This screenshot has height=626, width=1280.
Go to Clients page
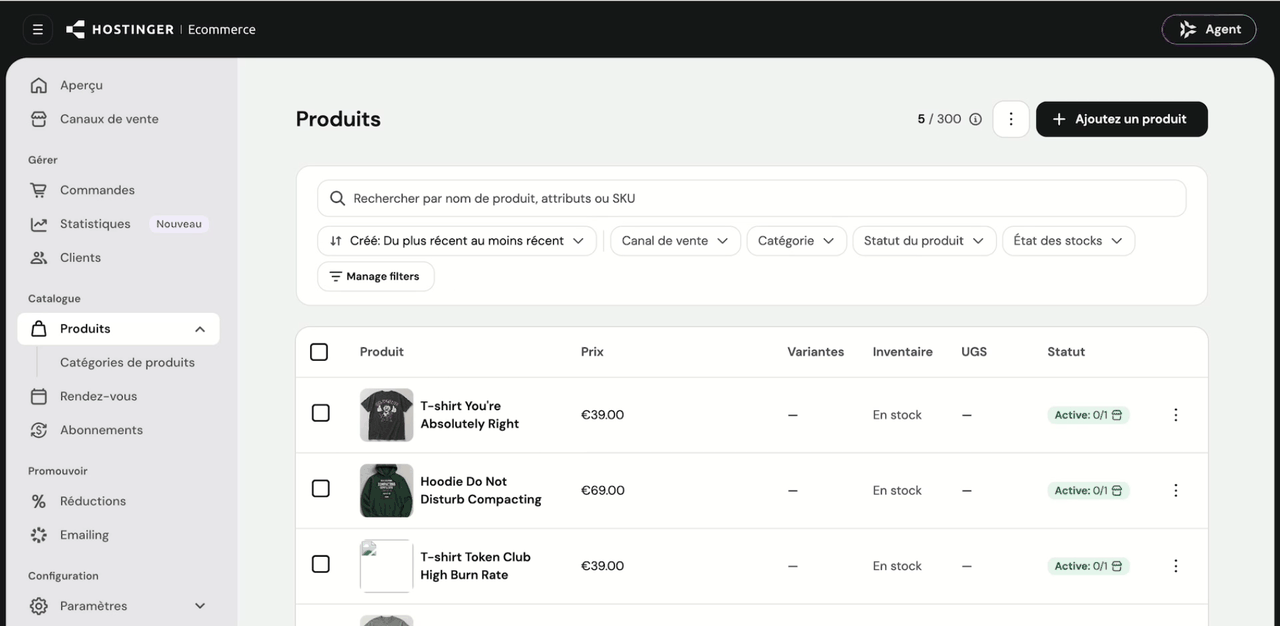(x=80, y=258)
